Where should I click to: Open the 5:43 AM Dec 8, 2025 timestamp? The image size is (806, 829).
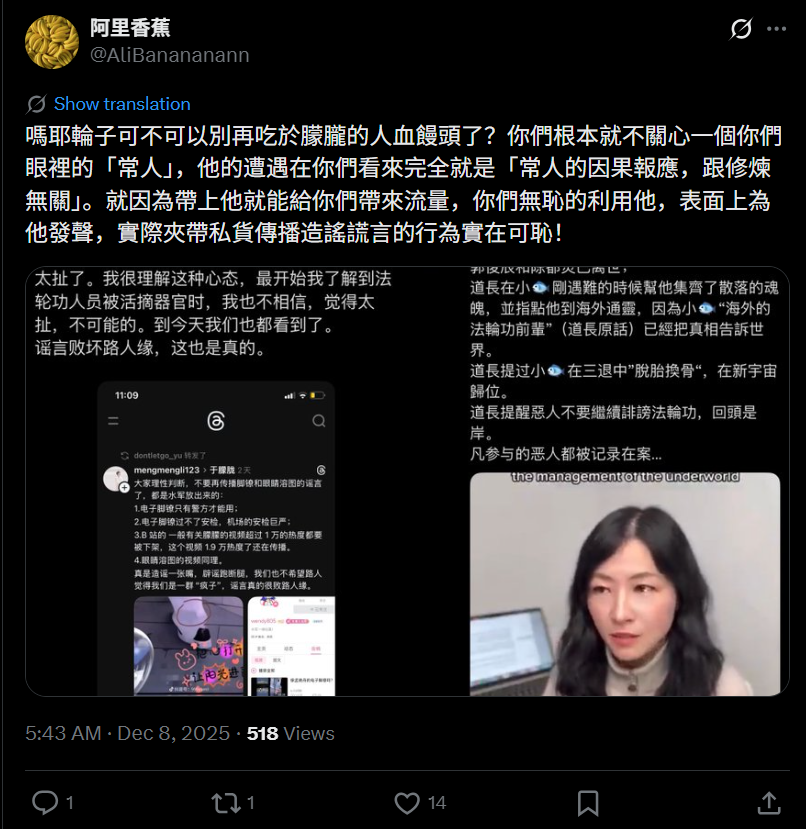pos(127,733)
